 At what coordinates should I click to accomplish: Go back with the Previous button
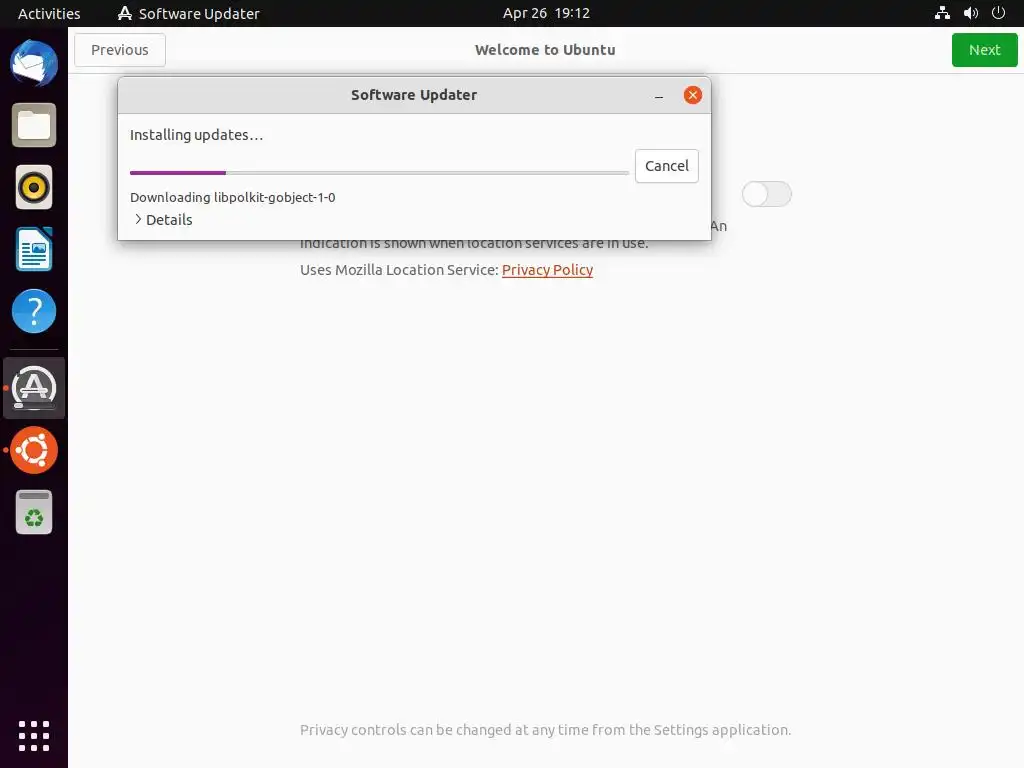(x=120, y=50)
